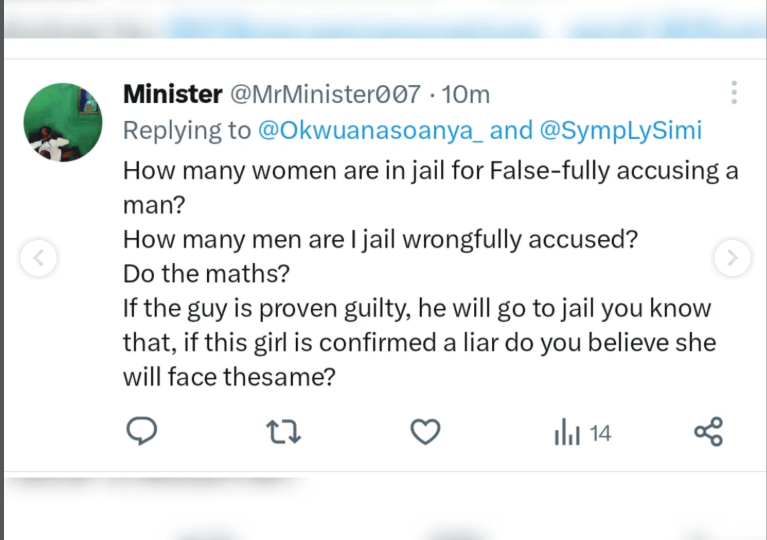This screenshot has width=767, height=540.
Task: Click the display name "Minister"
Action: 172,95
